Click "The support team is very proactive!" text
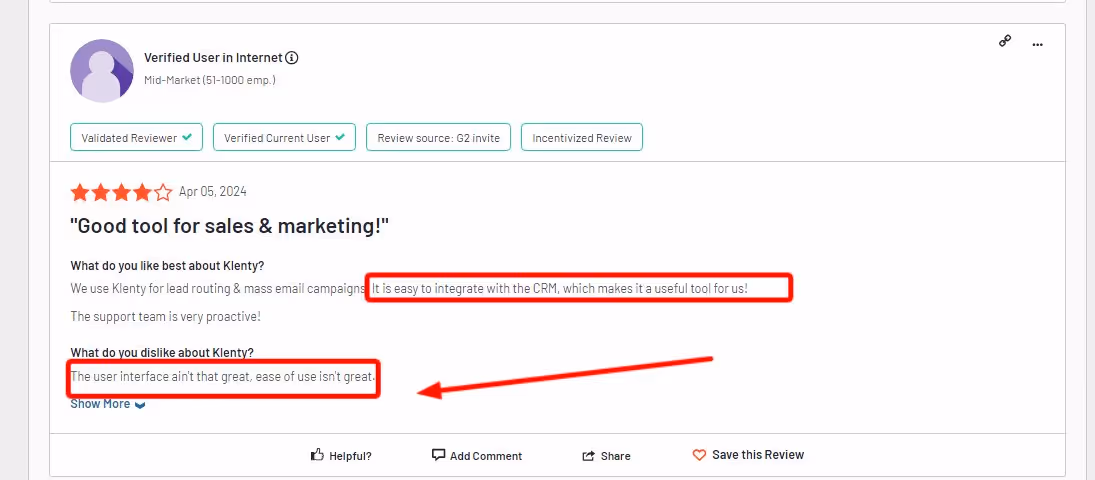This screenshot has height=480, width=1095. [x=166, y=317]
